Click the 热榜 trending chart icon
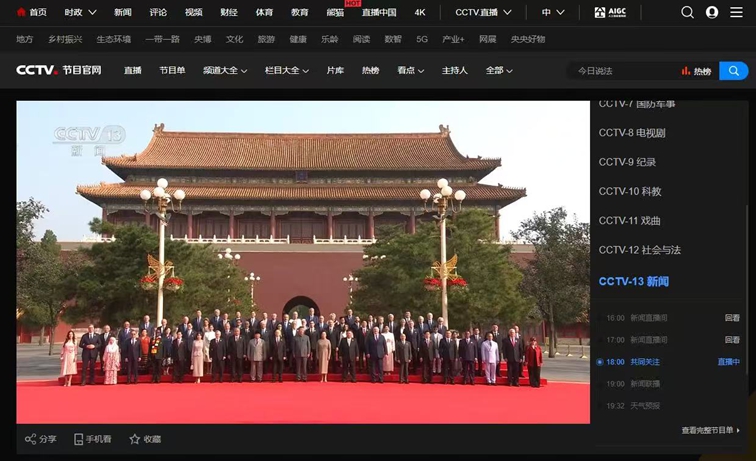 [686, 71]
